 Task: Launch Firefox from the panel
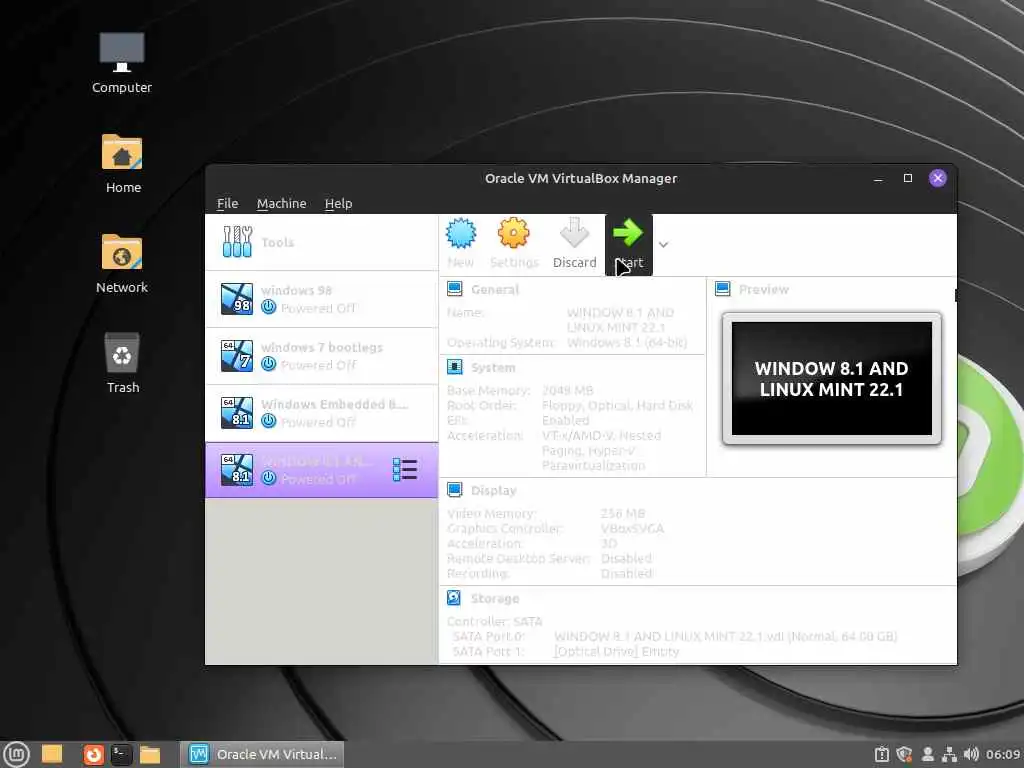[x=93, y=754]
